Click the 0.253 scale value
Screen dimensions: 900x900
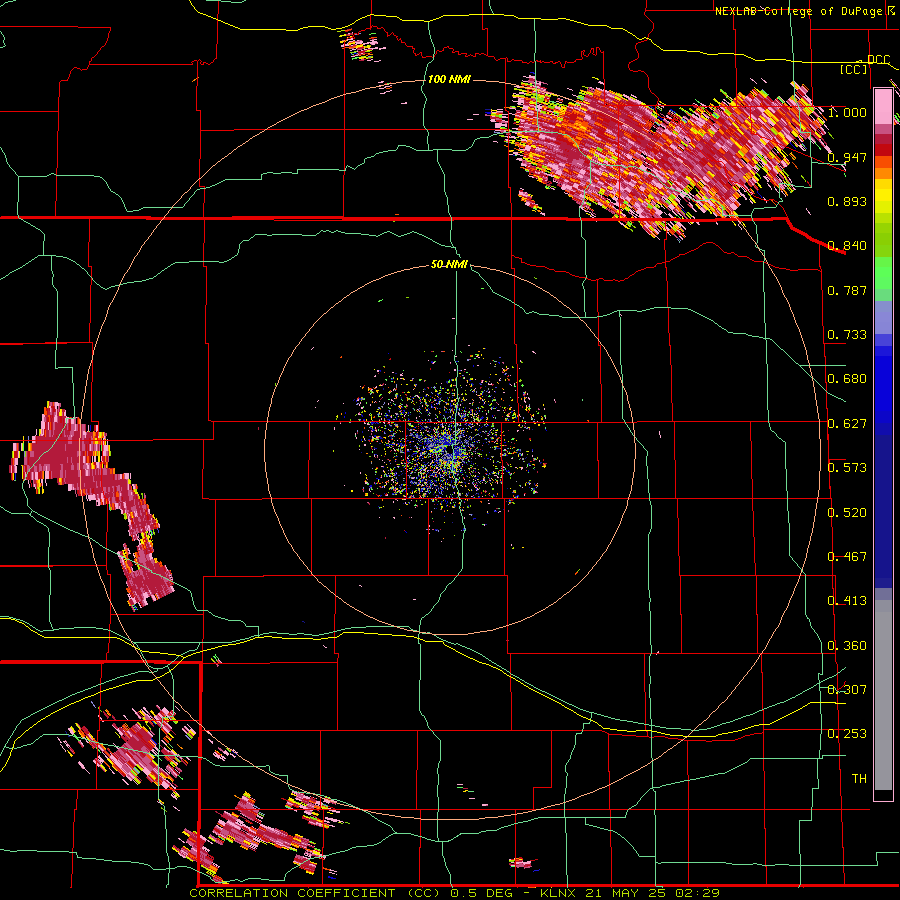(847, 734)
